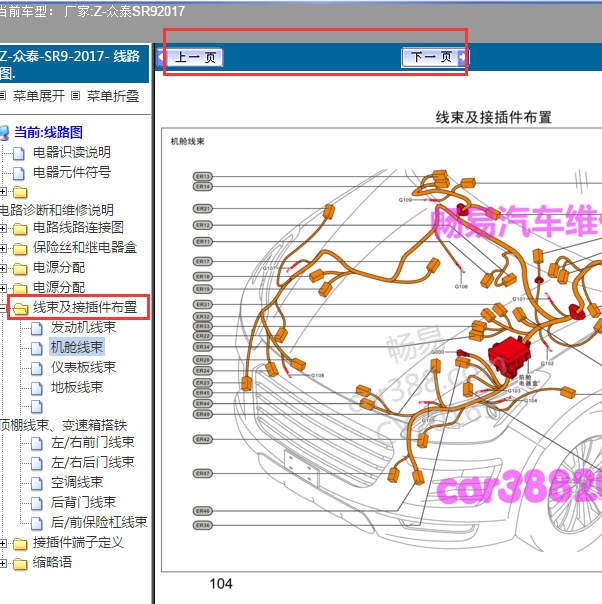Click connector label ER42 in diagram
The image size is (602, 604).
coord(203,440)
